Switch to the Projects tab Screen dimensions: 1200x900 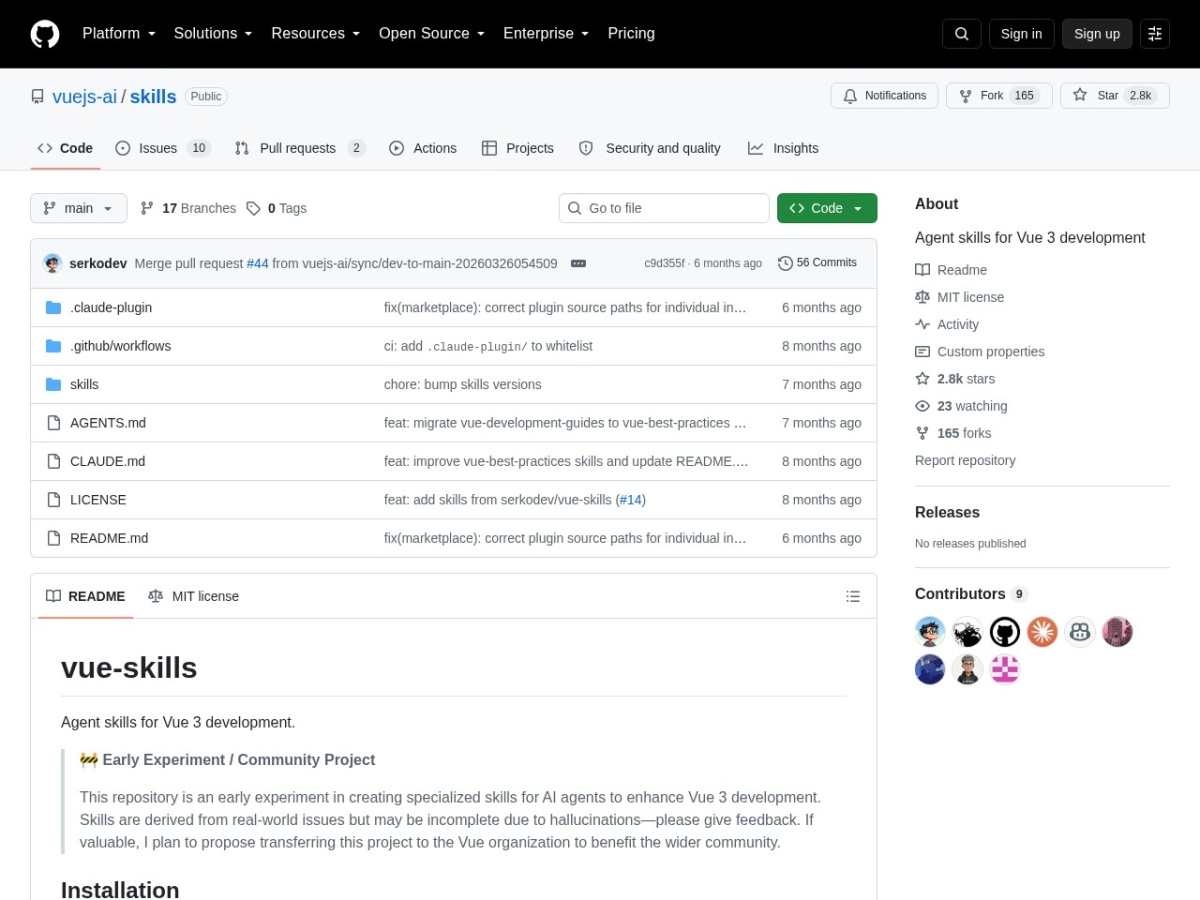pyautogui.click(x=517, y=148)
